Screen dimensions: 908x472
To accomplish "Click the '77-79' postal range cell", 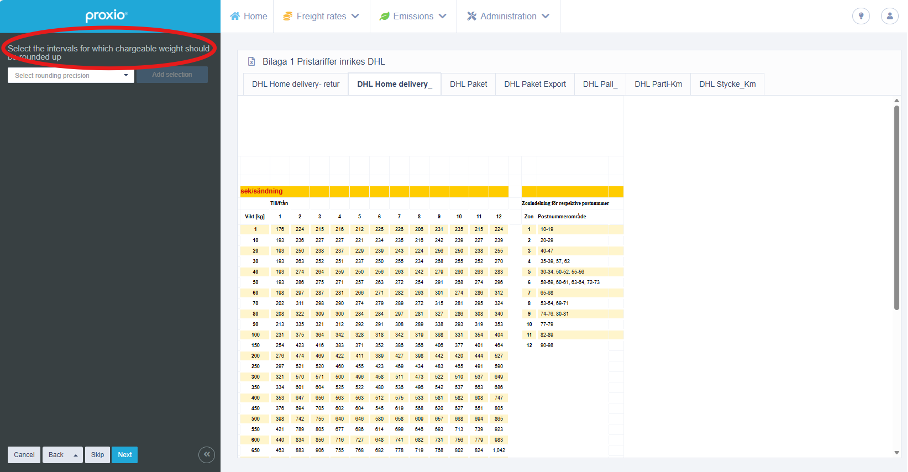I will [x=547, y=324].
